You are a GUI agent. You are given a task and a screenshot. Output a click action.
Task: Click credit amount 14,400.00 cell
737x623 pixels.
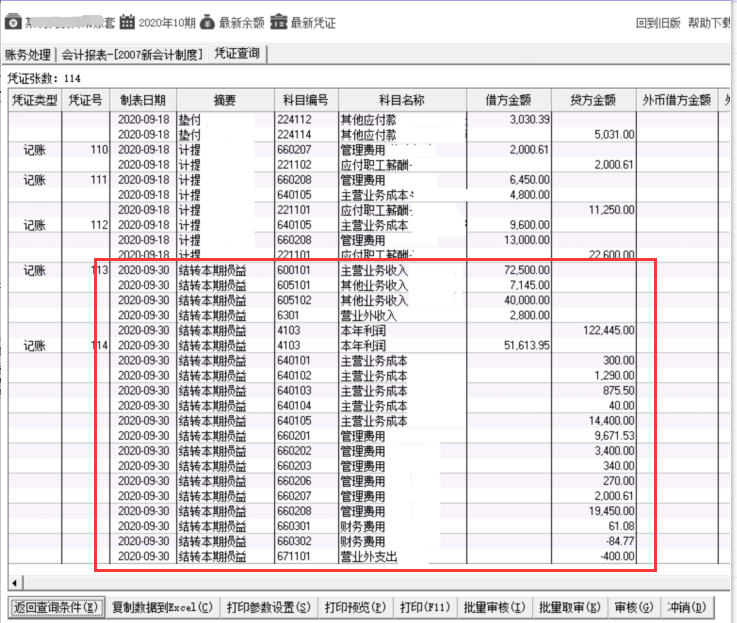(593, 421)
